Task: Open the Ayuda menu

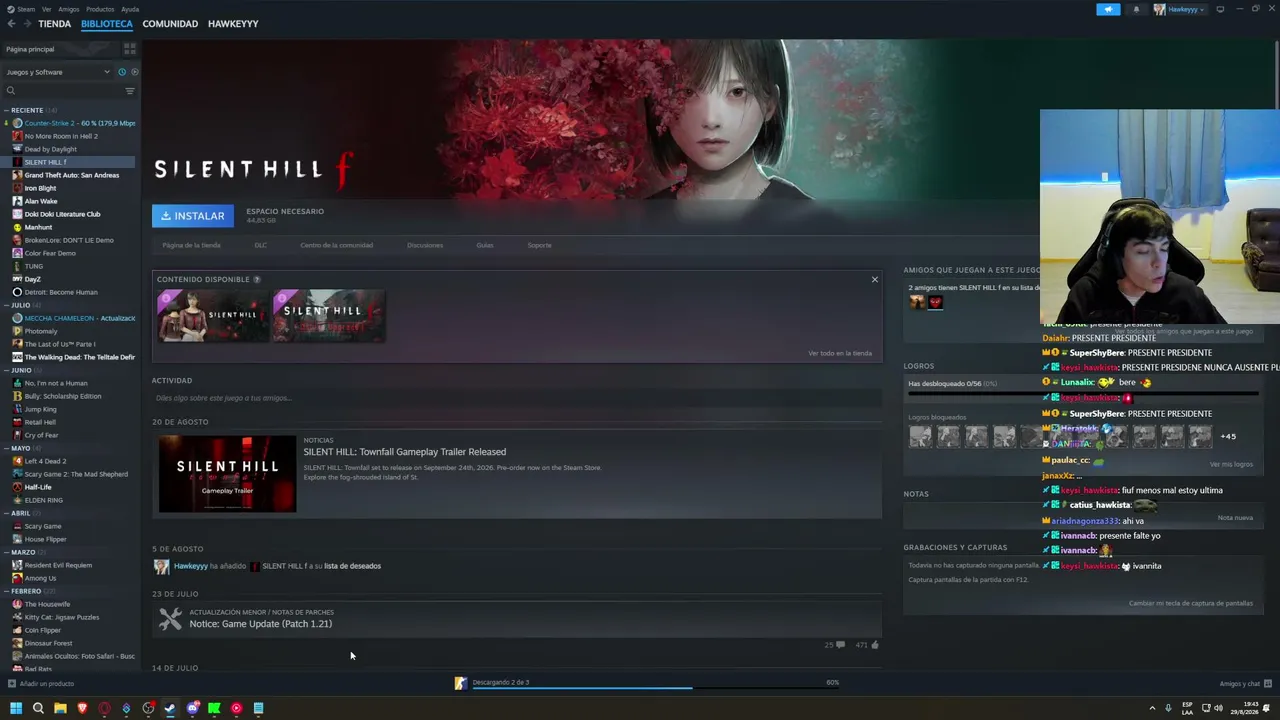Action: click(x=130, y=9)
